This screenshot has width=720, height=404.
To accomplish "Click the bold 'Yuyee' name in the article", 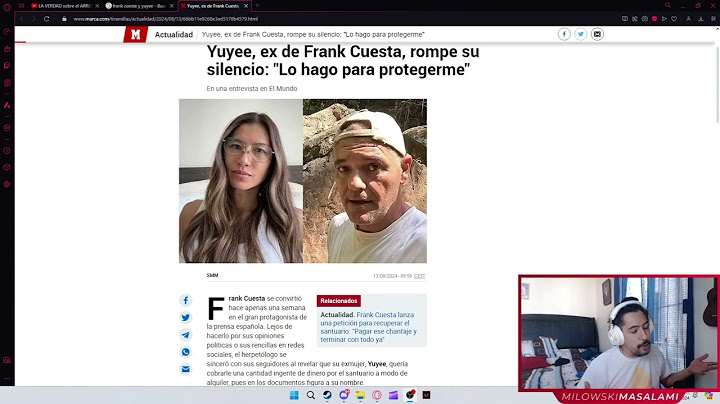I will pos(377,364).
